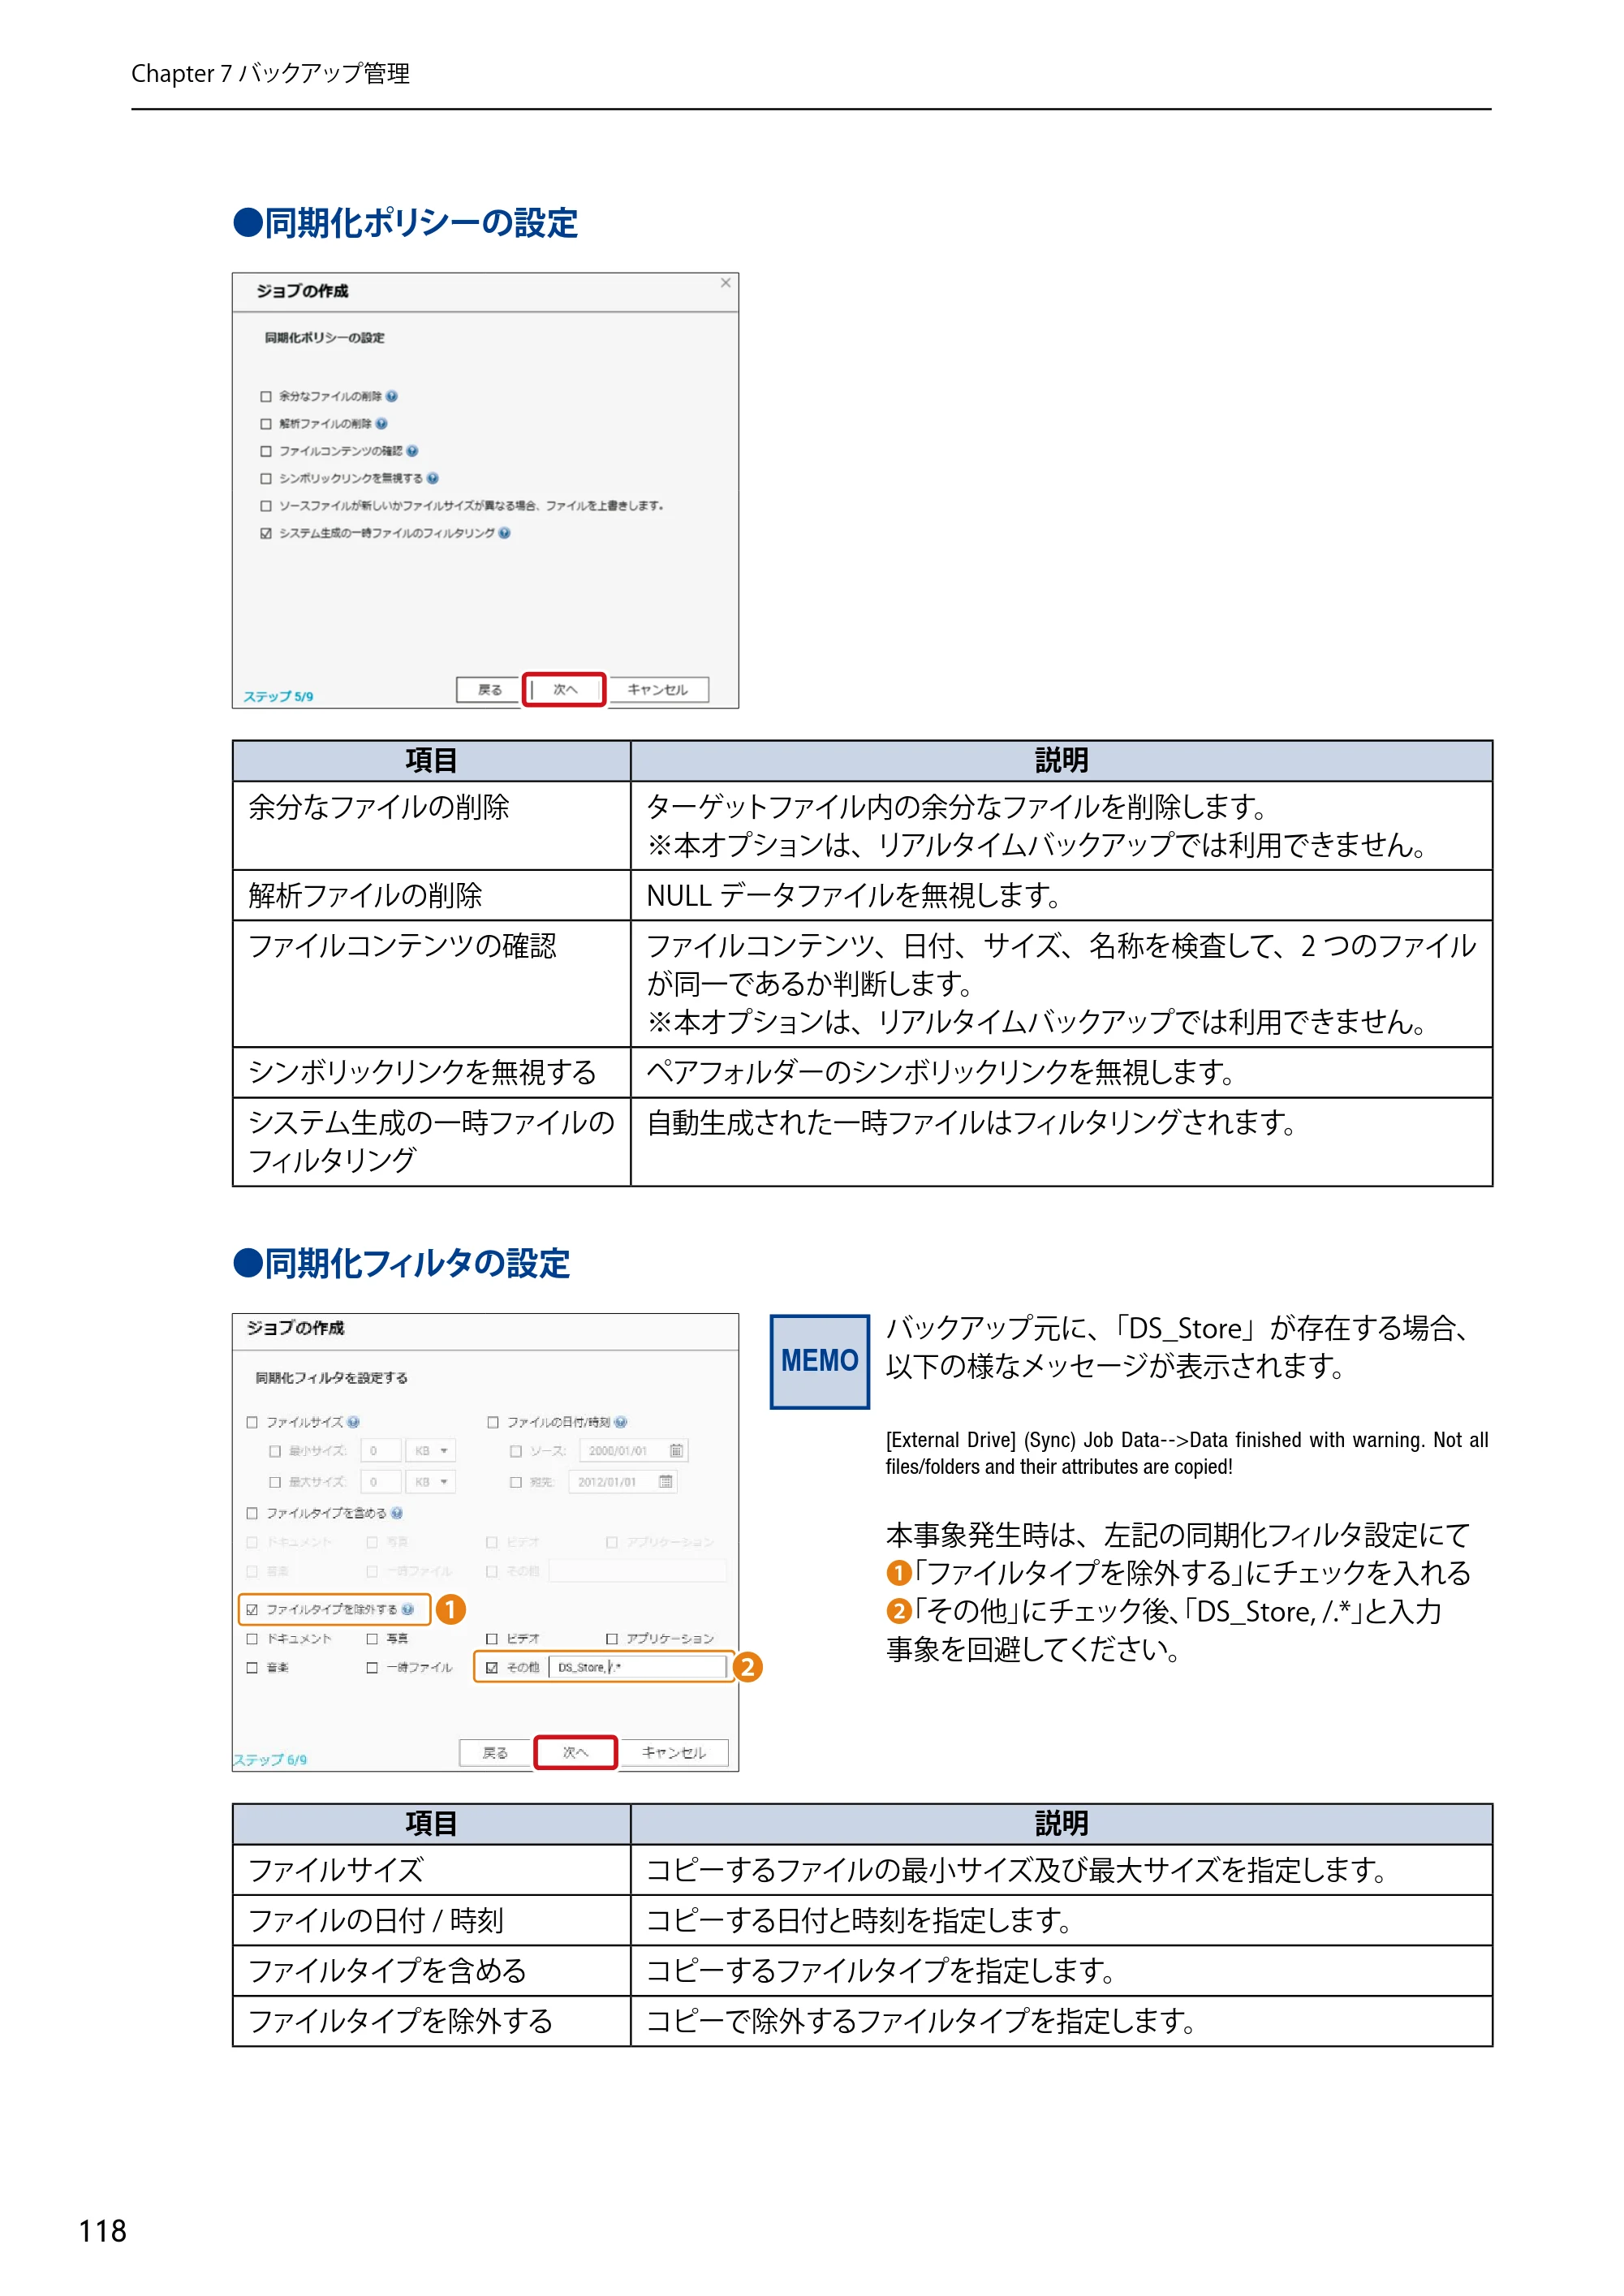
Task: Click 次へ in step 5/9 dialog
Action: [564, 689]
